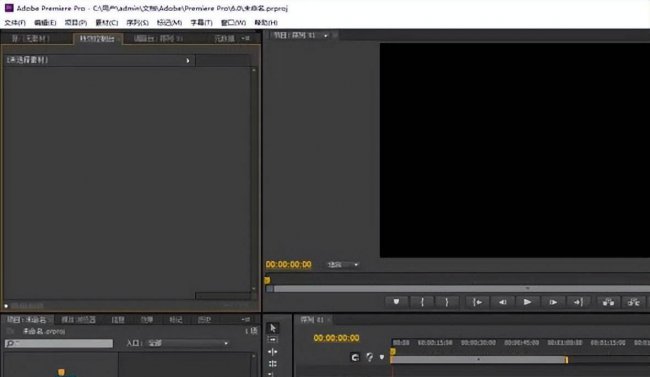Switch to History tab
The height and width of the screenshot is (377, 650).
204,319
